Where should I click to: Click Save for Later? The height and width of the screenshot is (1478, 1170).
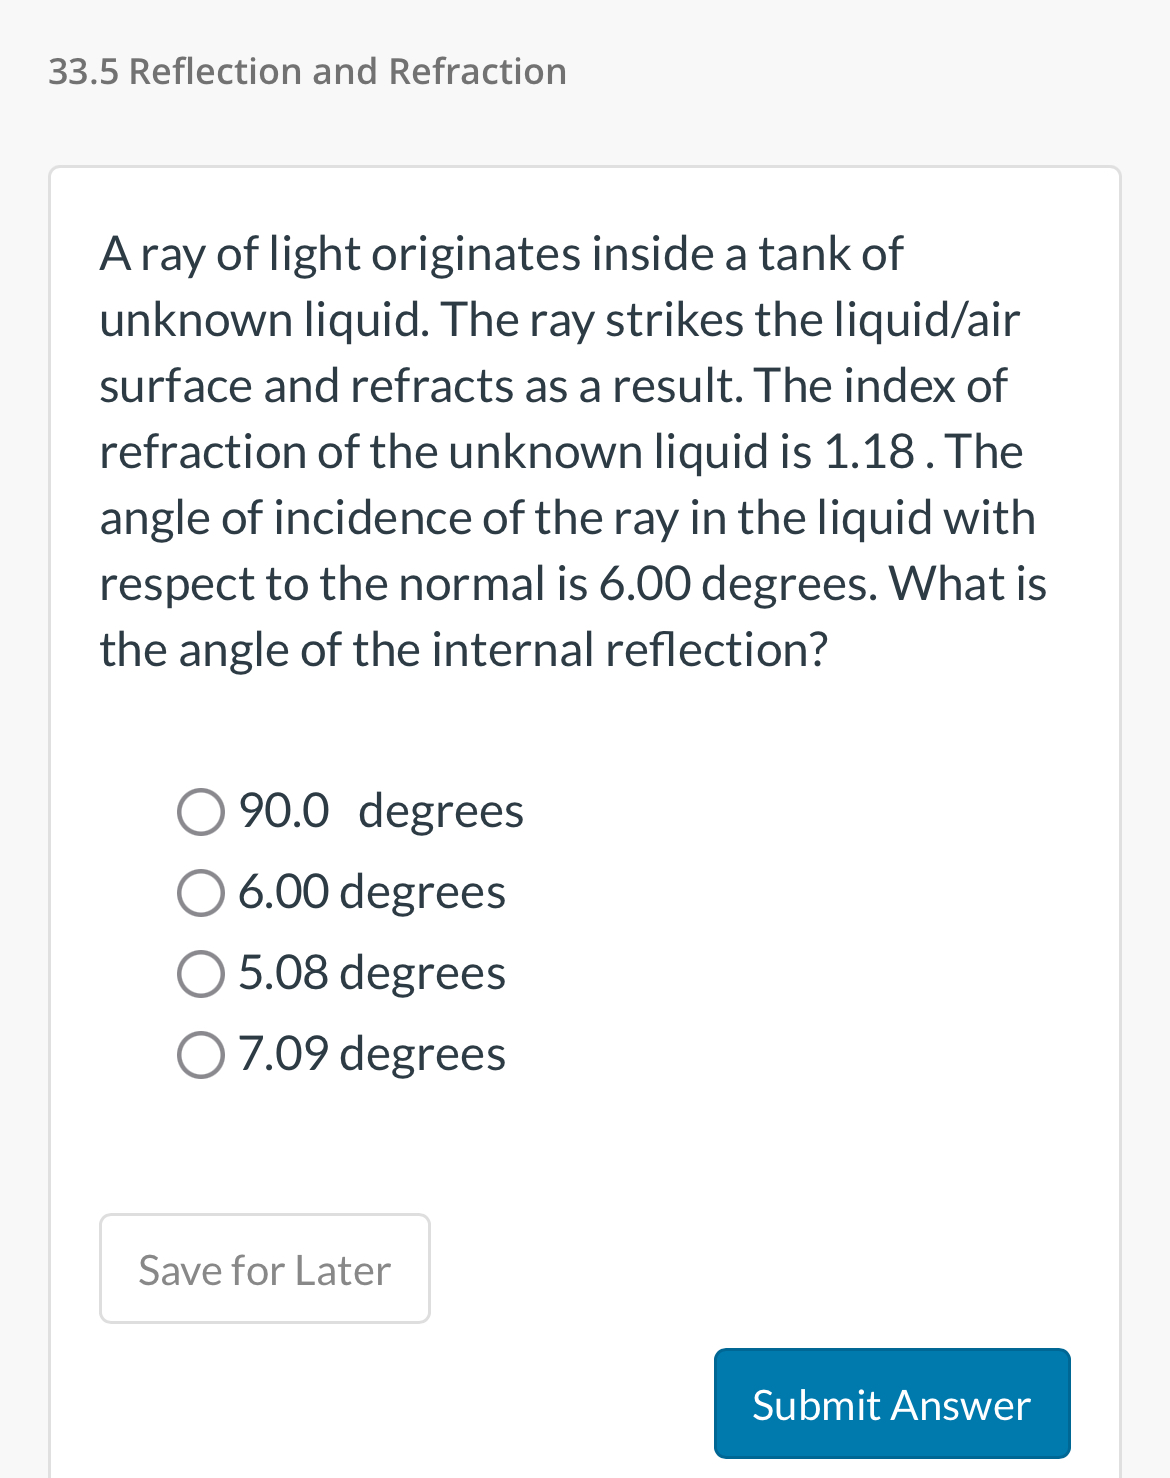tap(264, 1268)
